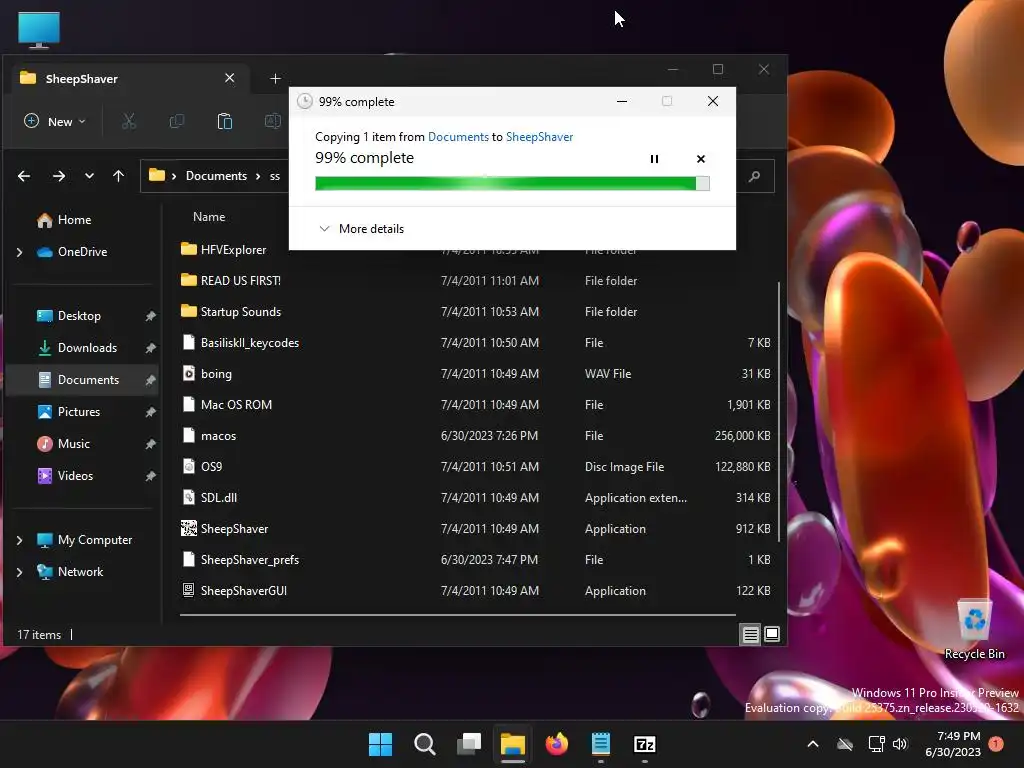Click the green copy progress bar
The height and width of the screenshot is (768, 1024).
point(512,184)
